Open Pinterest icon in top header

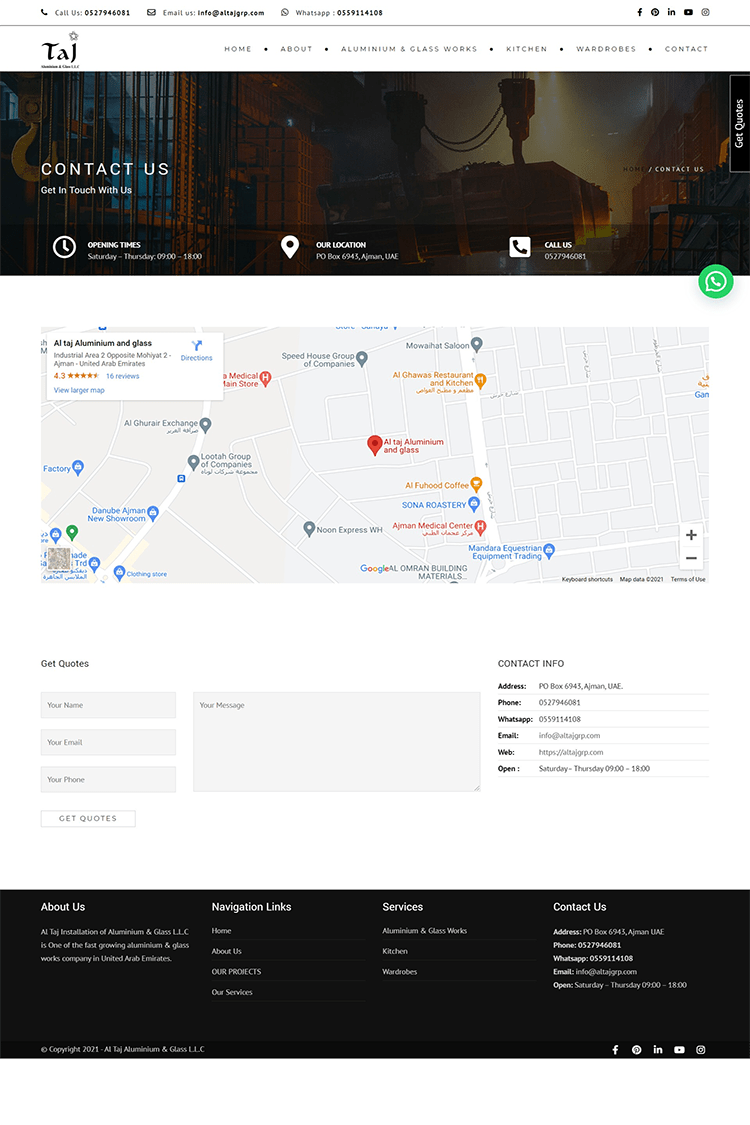coord(655,12)
